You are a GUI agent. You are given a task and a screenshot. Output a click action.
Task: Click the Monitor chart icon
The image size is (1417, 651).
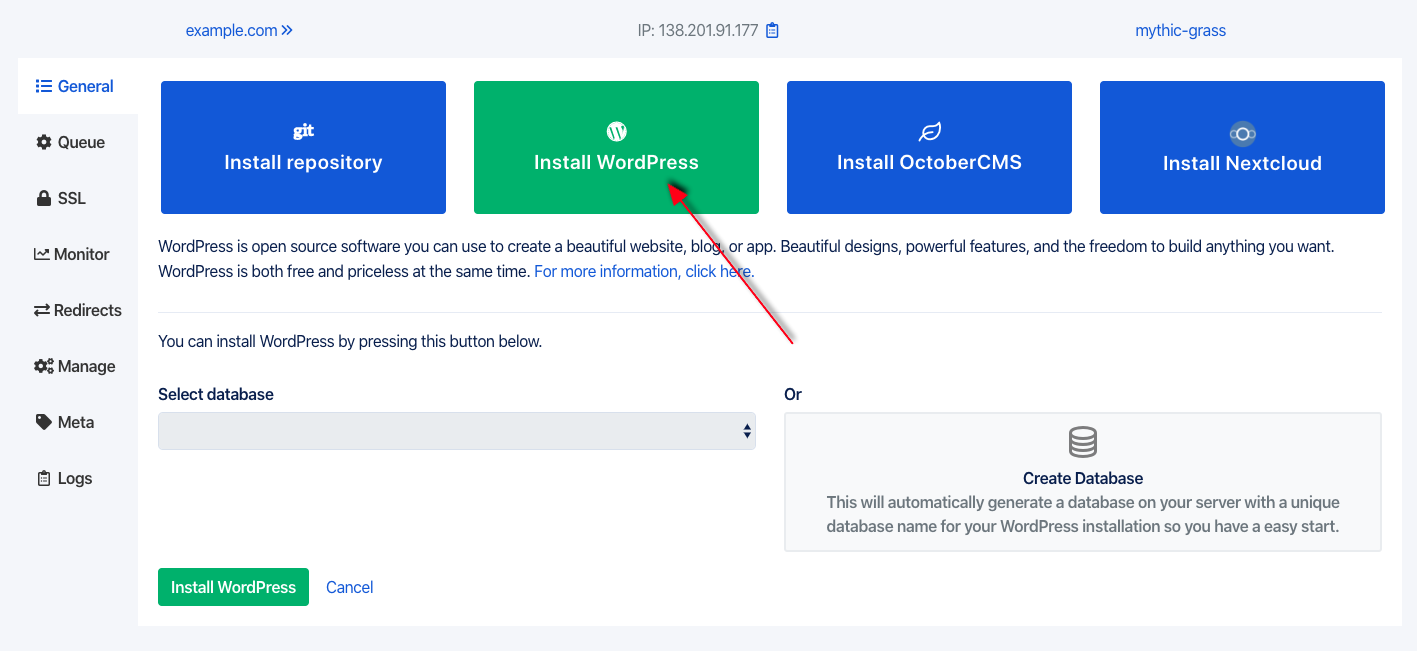pyautogui.click(x=42, y=254)
